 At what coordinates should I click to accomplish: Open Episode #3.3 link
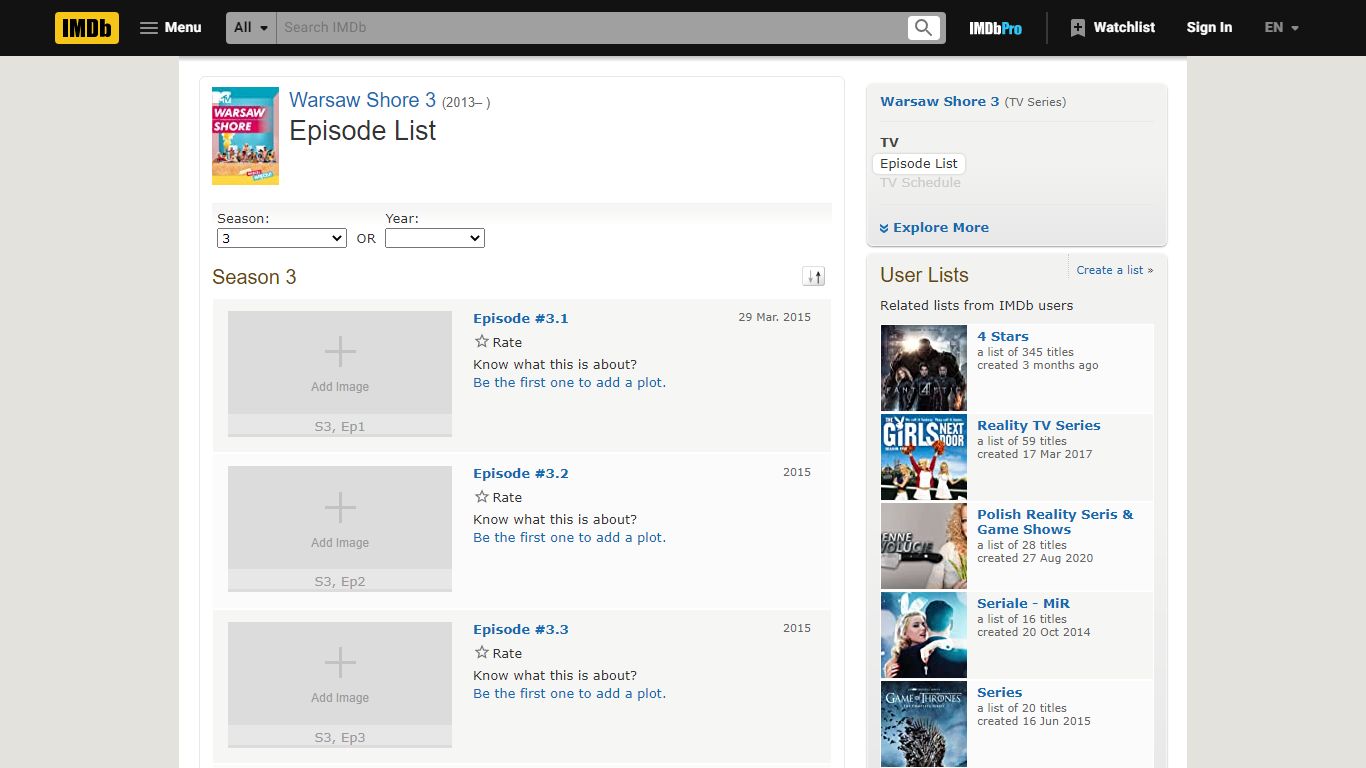tap(521, 629)
